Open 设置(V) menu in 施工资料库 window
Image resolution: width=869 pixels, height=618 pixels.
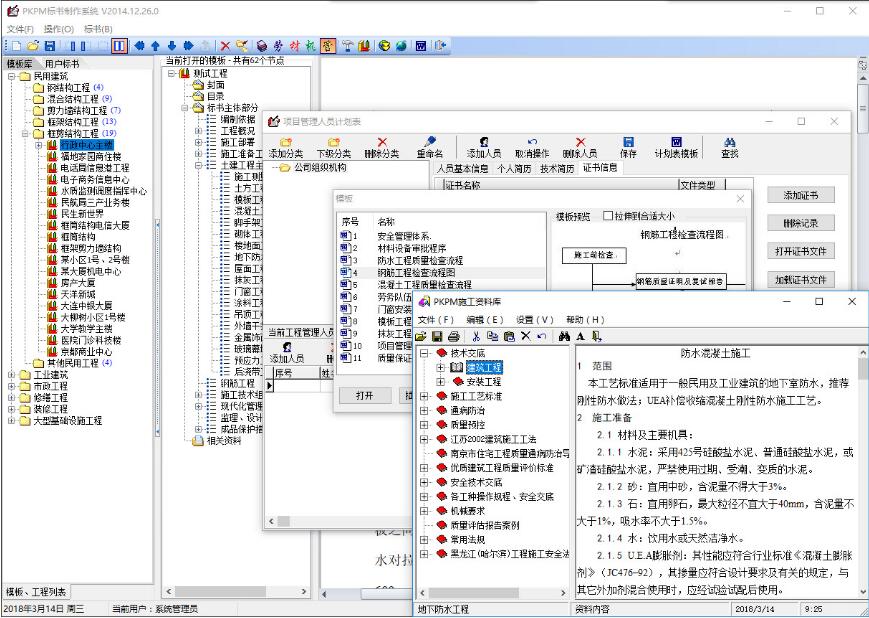pyautogui.click(x=535, y=320)
